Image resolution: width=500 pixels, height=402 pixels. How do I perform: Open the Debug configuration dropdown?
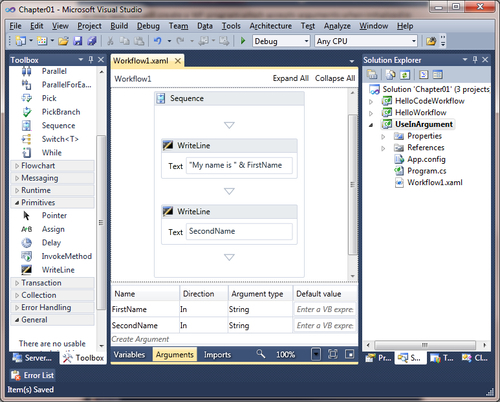306,41
